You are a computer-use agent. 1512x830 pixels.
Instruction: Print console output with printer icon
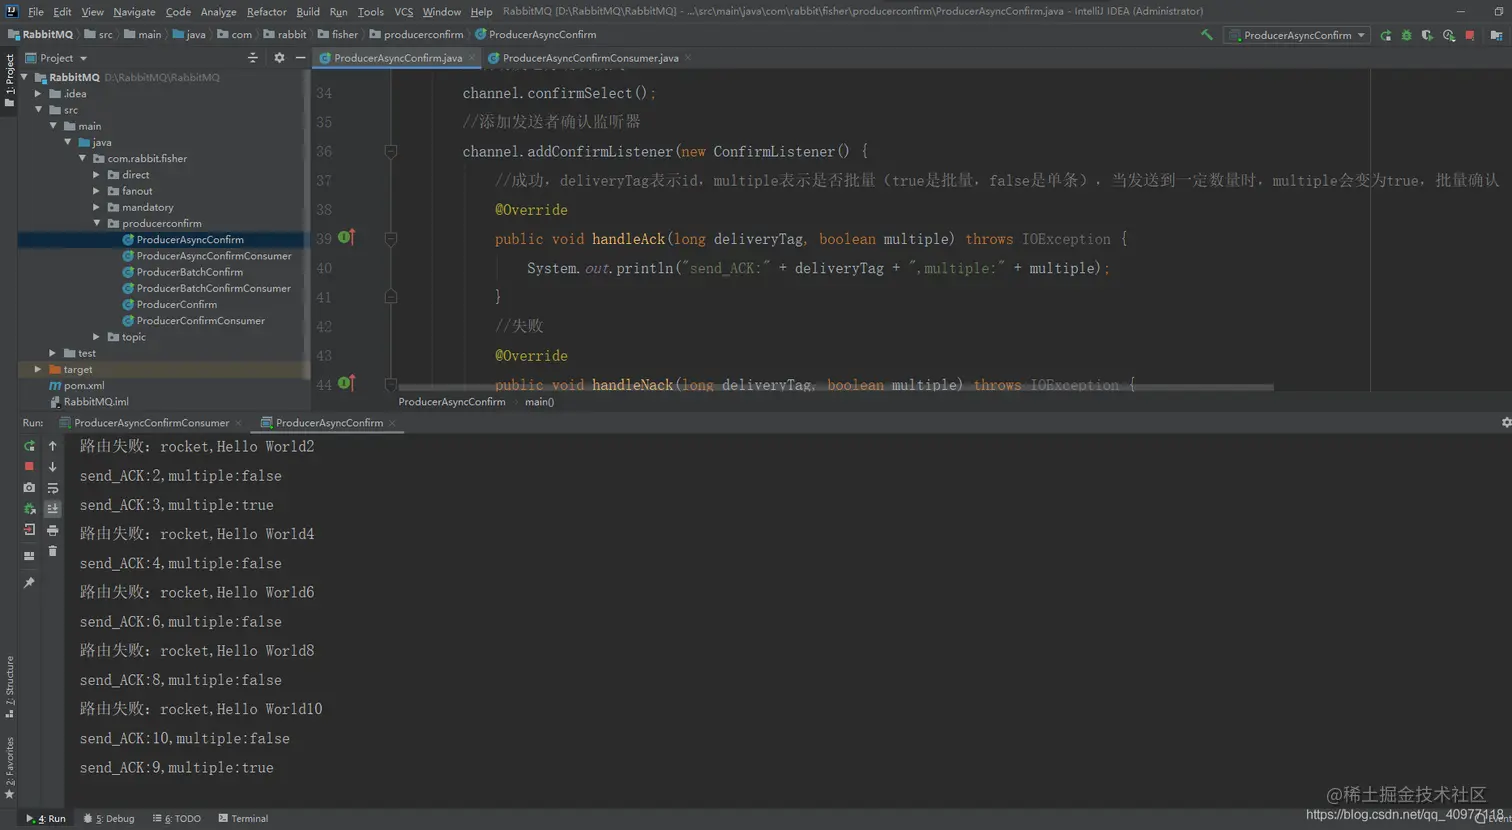(53, 530)
